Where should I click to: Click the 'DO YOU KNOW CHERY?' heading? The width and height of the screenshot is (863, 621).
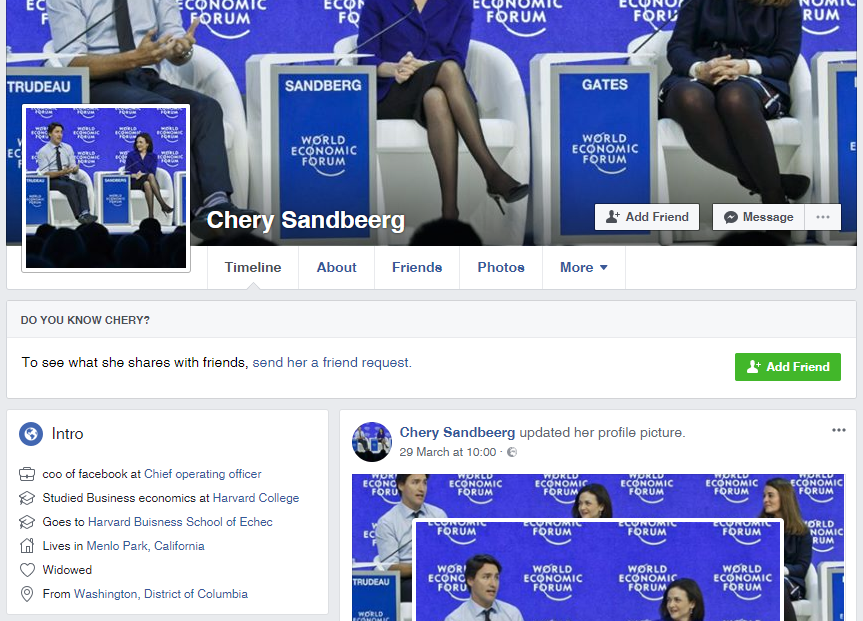85,320
